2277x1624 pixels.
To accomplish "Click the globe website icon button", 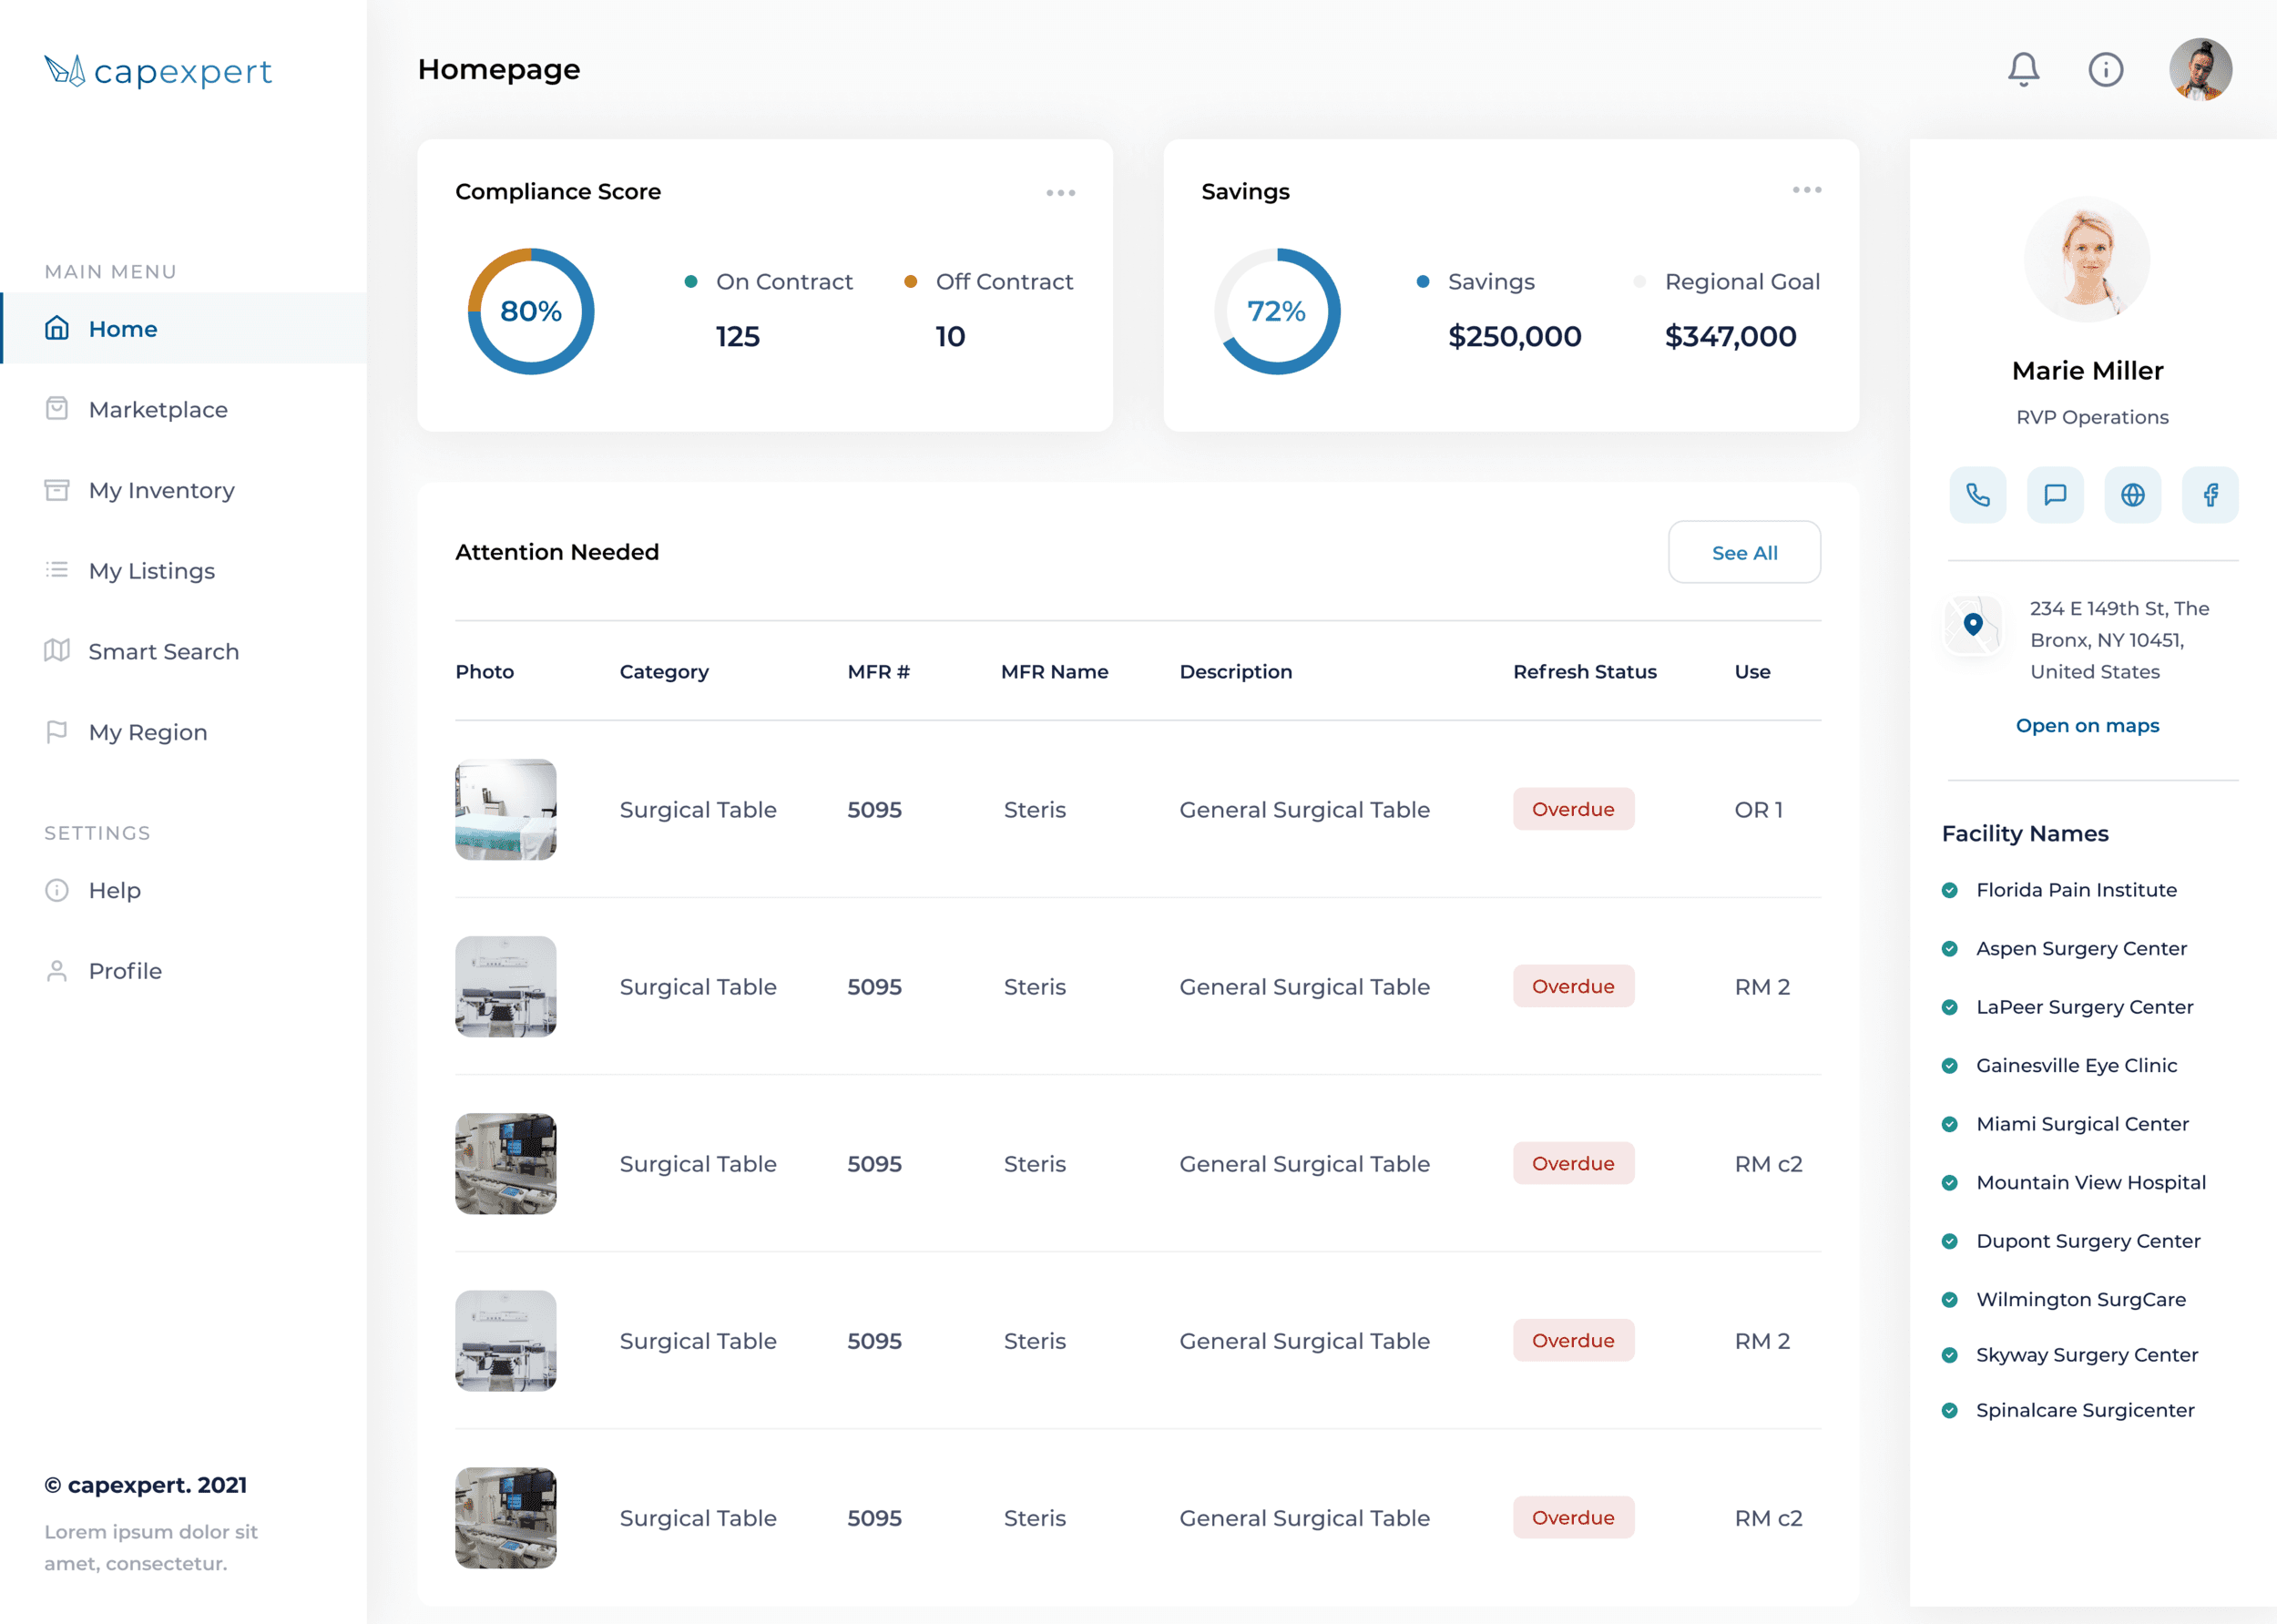I will pos(2132,495).
